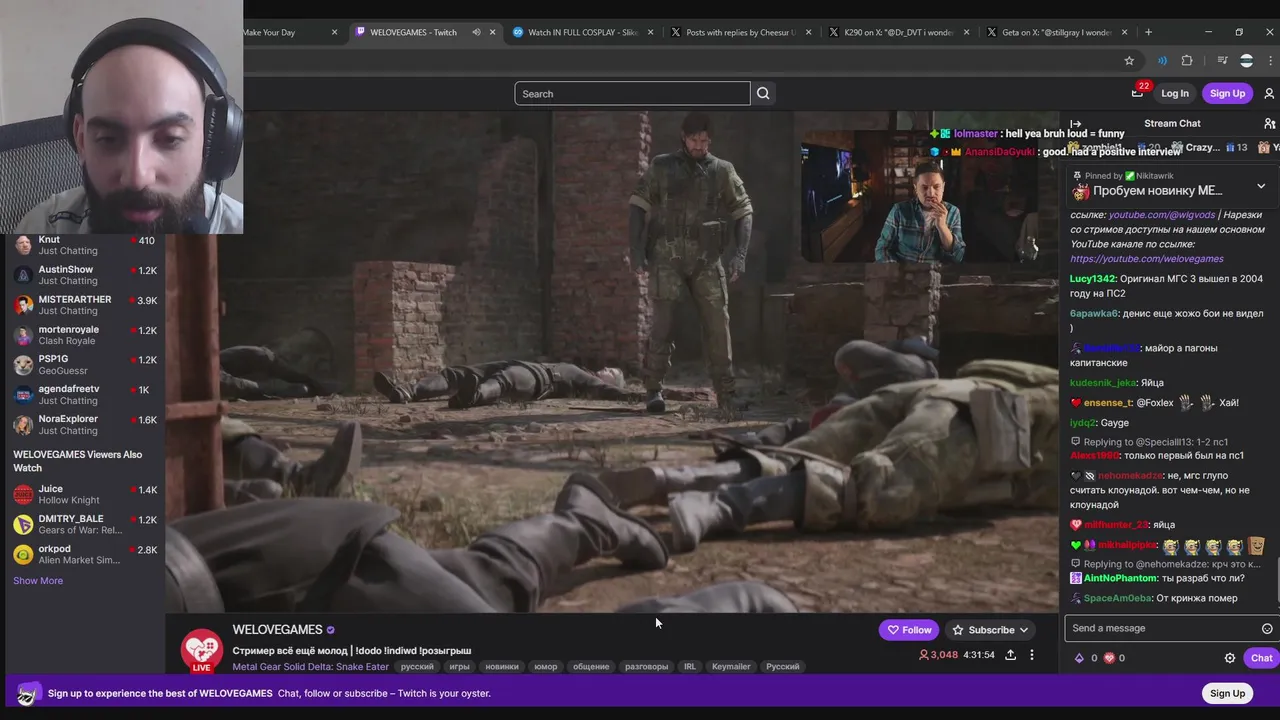Open PSP1G channel avatar
Viewport: 1280px width, 720px height.
[23, 365]
